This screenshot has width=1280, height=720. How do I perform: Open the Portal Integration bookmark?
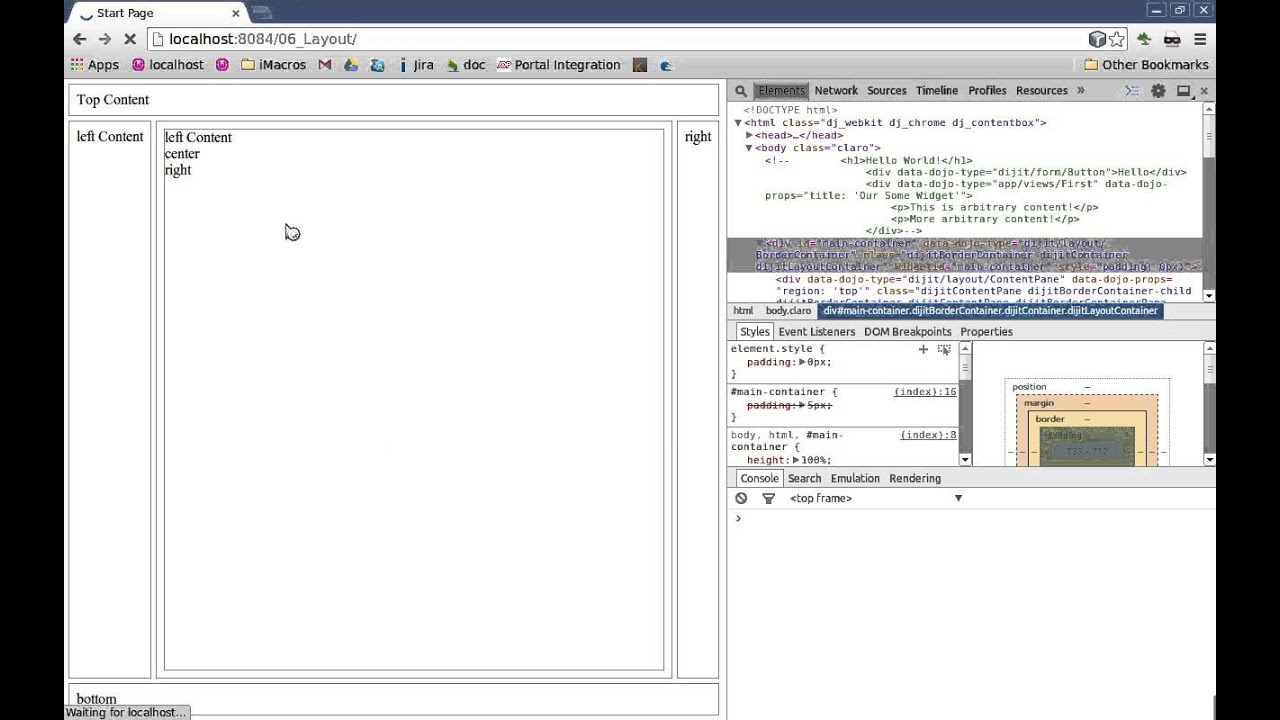(558, 65)
